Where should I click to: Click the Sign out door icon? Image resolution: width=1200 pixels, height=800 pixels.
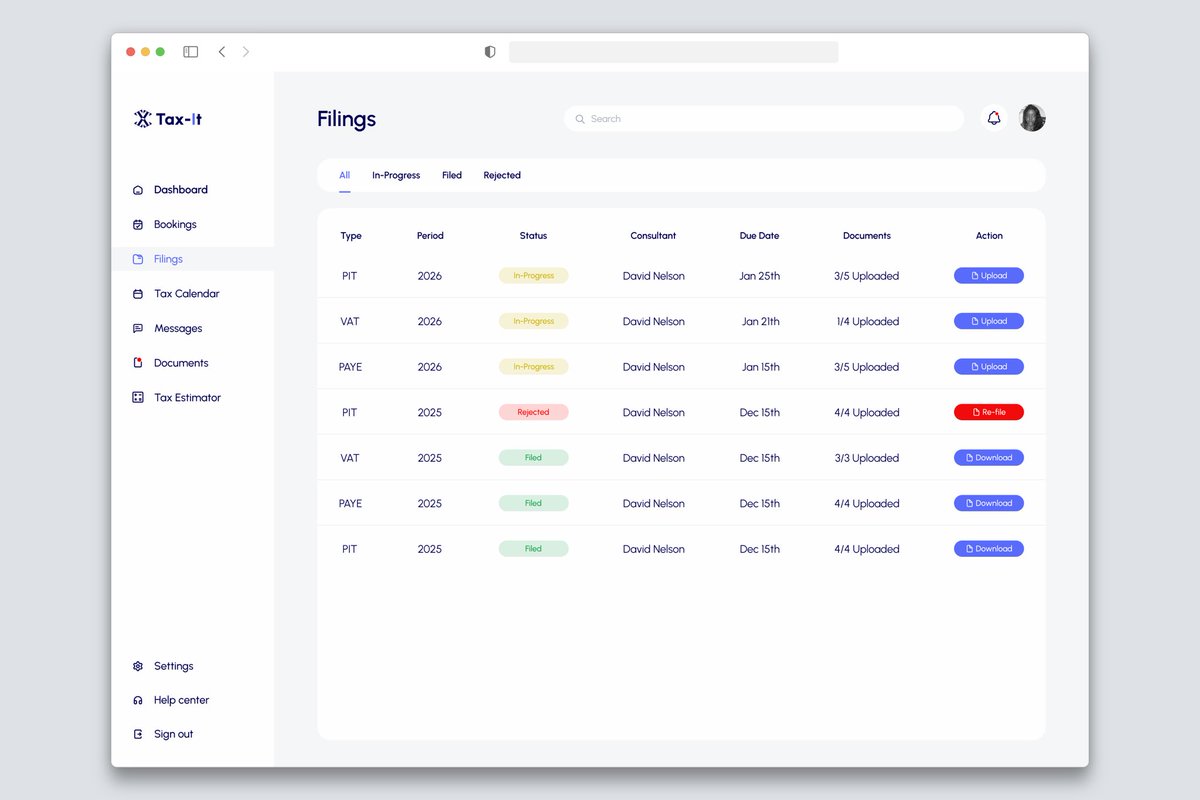[x=138, y=734]
